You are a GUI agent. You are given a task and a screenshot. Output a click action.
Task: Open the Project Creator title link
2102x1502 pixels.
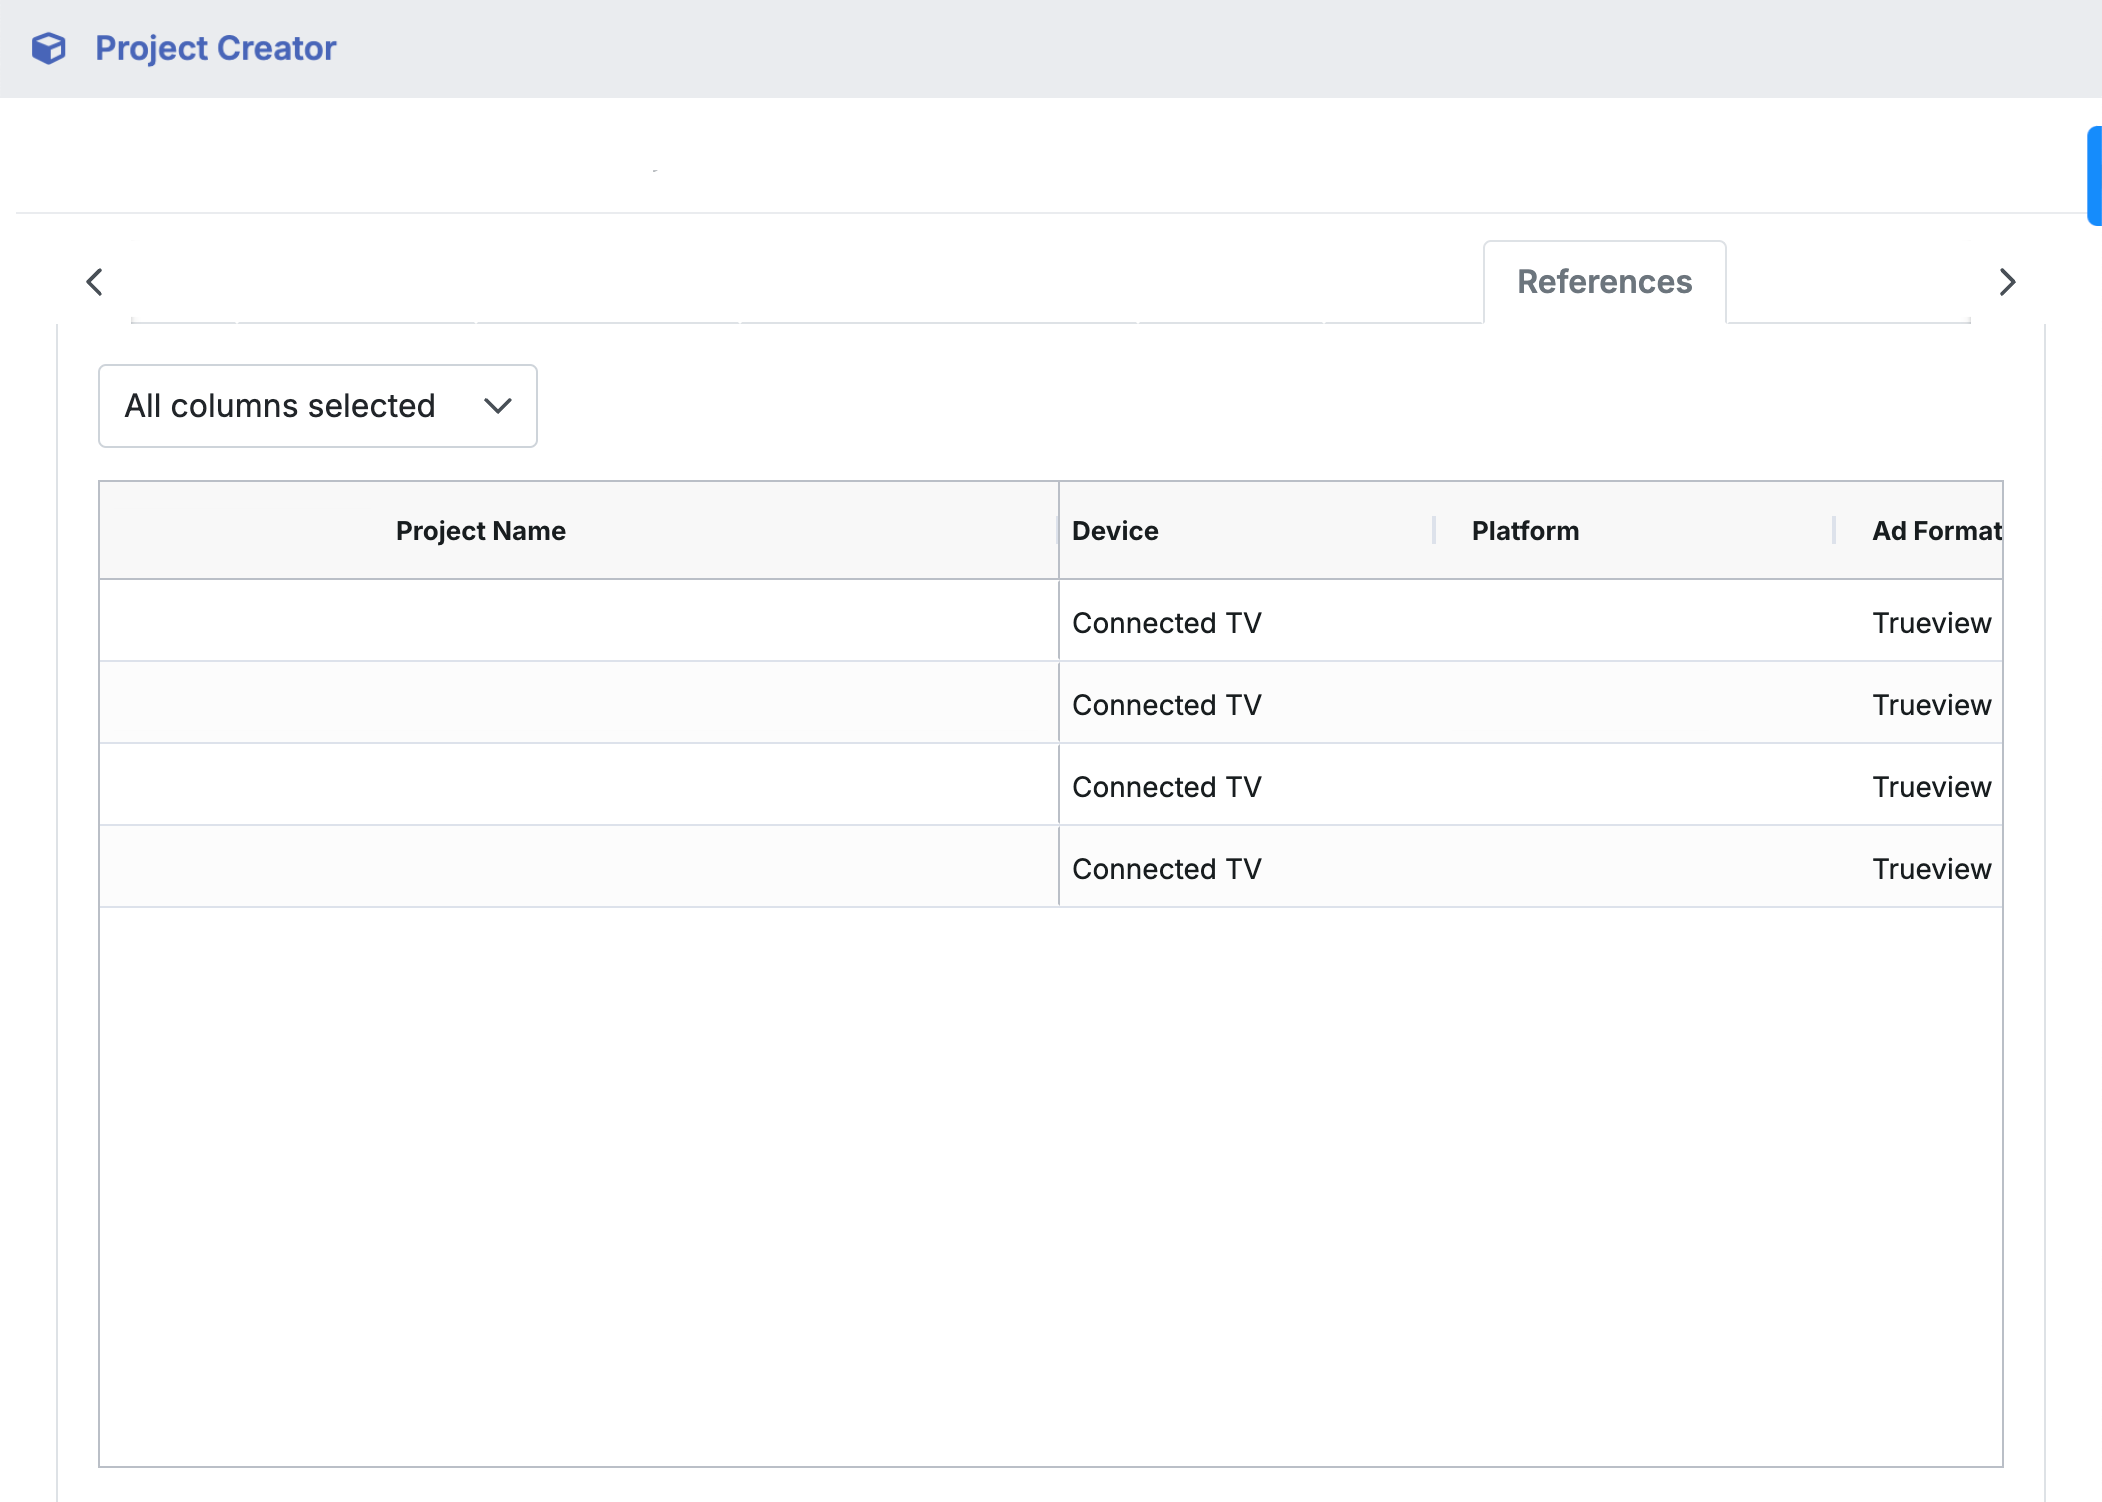coord(215,48)
